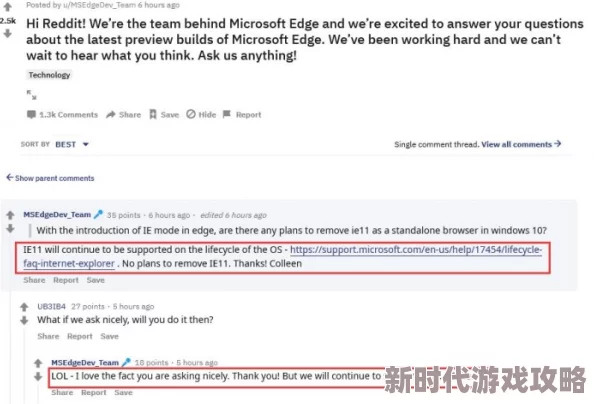594x404 pixels.
Task: Open the Sort By Best dropdown
Action: [72, 144]
